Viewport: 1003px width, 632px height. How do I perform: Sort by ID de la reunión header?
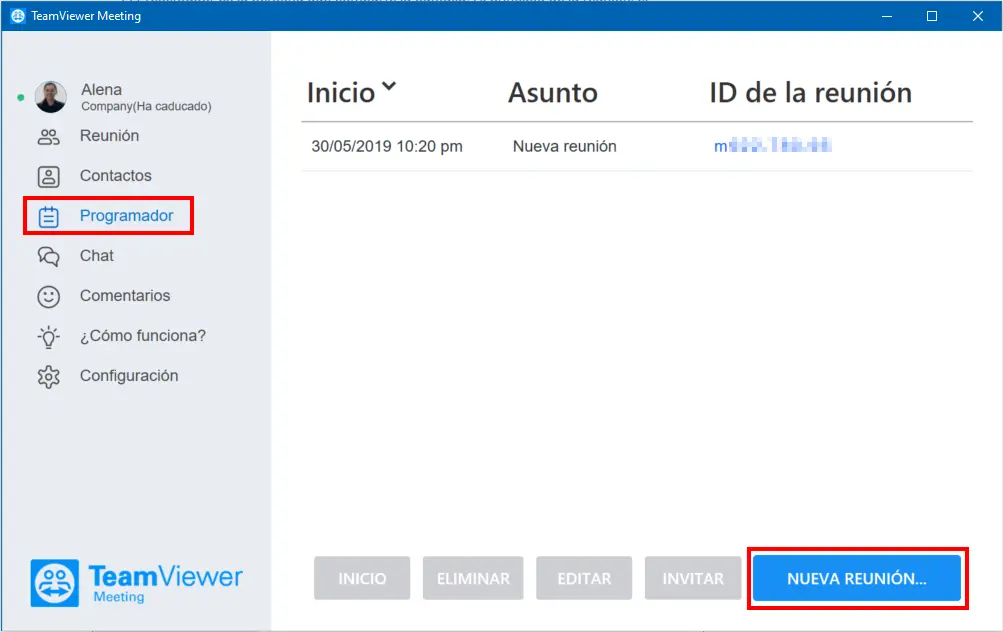point(810,93)
